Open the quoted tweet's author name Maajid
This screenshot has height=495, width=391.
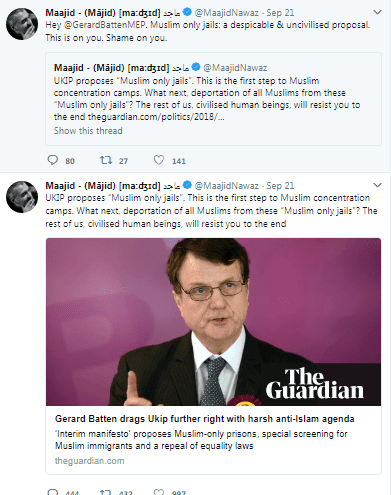pyautogui.click(x=69, y=68)
